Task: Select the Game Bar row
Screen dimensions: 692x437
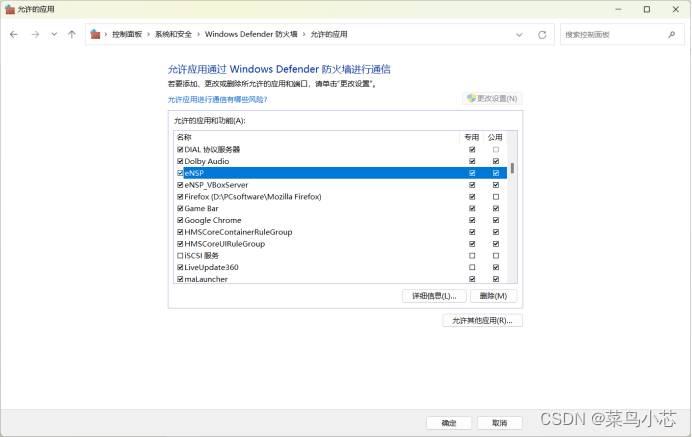Action: click(341, 208)
